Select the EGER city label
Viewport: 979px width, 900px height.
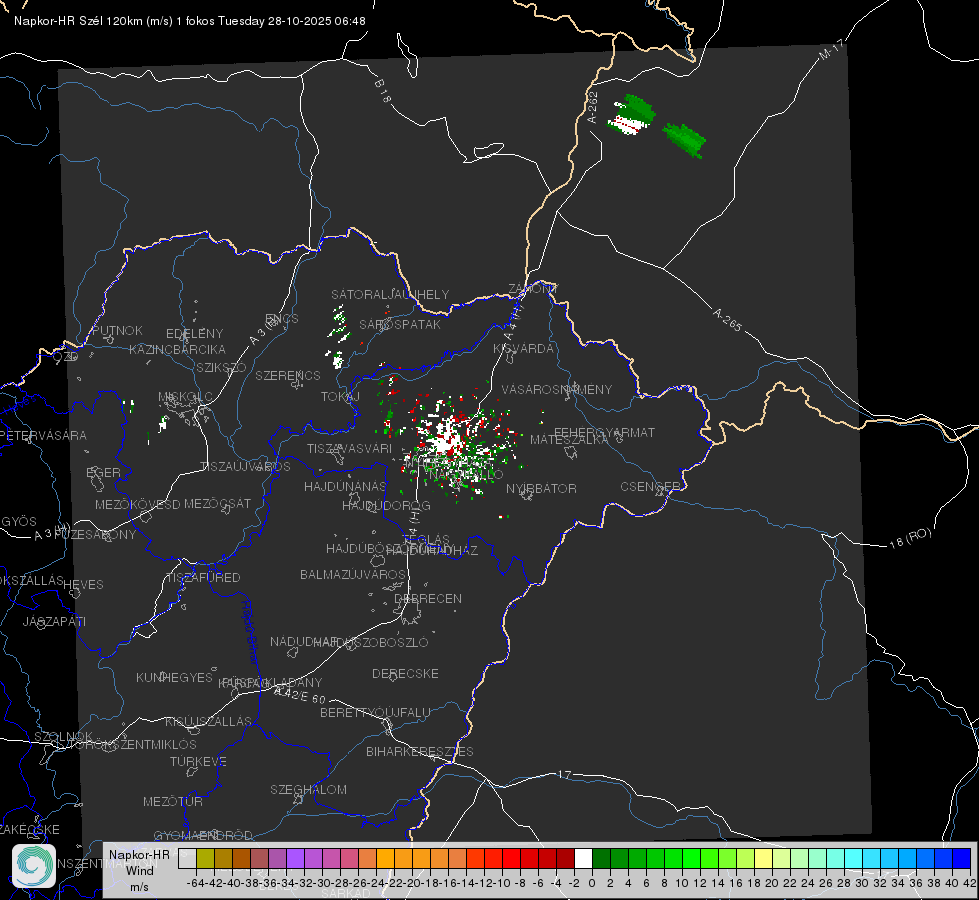(x=104, y=472)
